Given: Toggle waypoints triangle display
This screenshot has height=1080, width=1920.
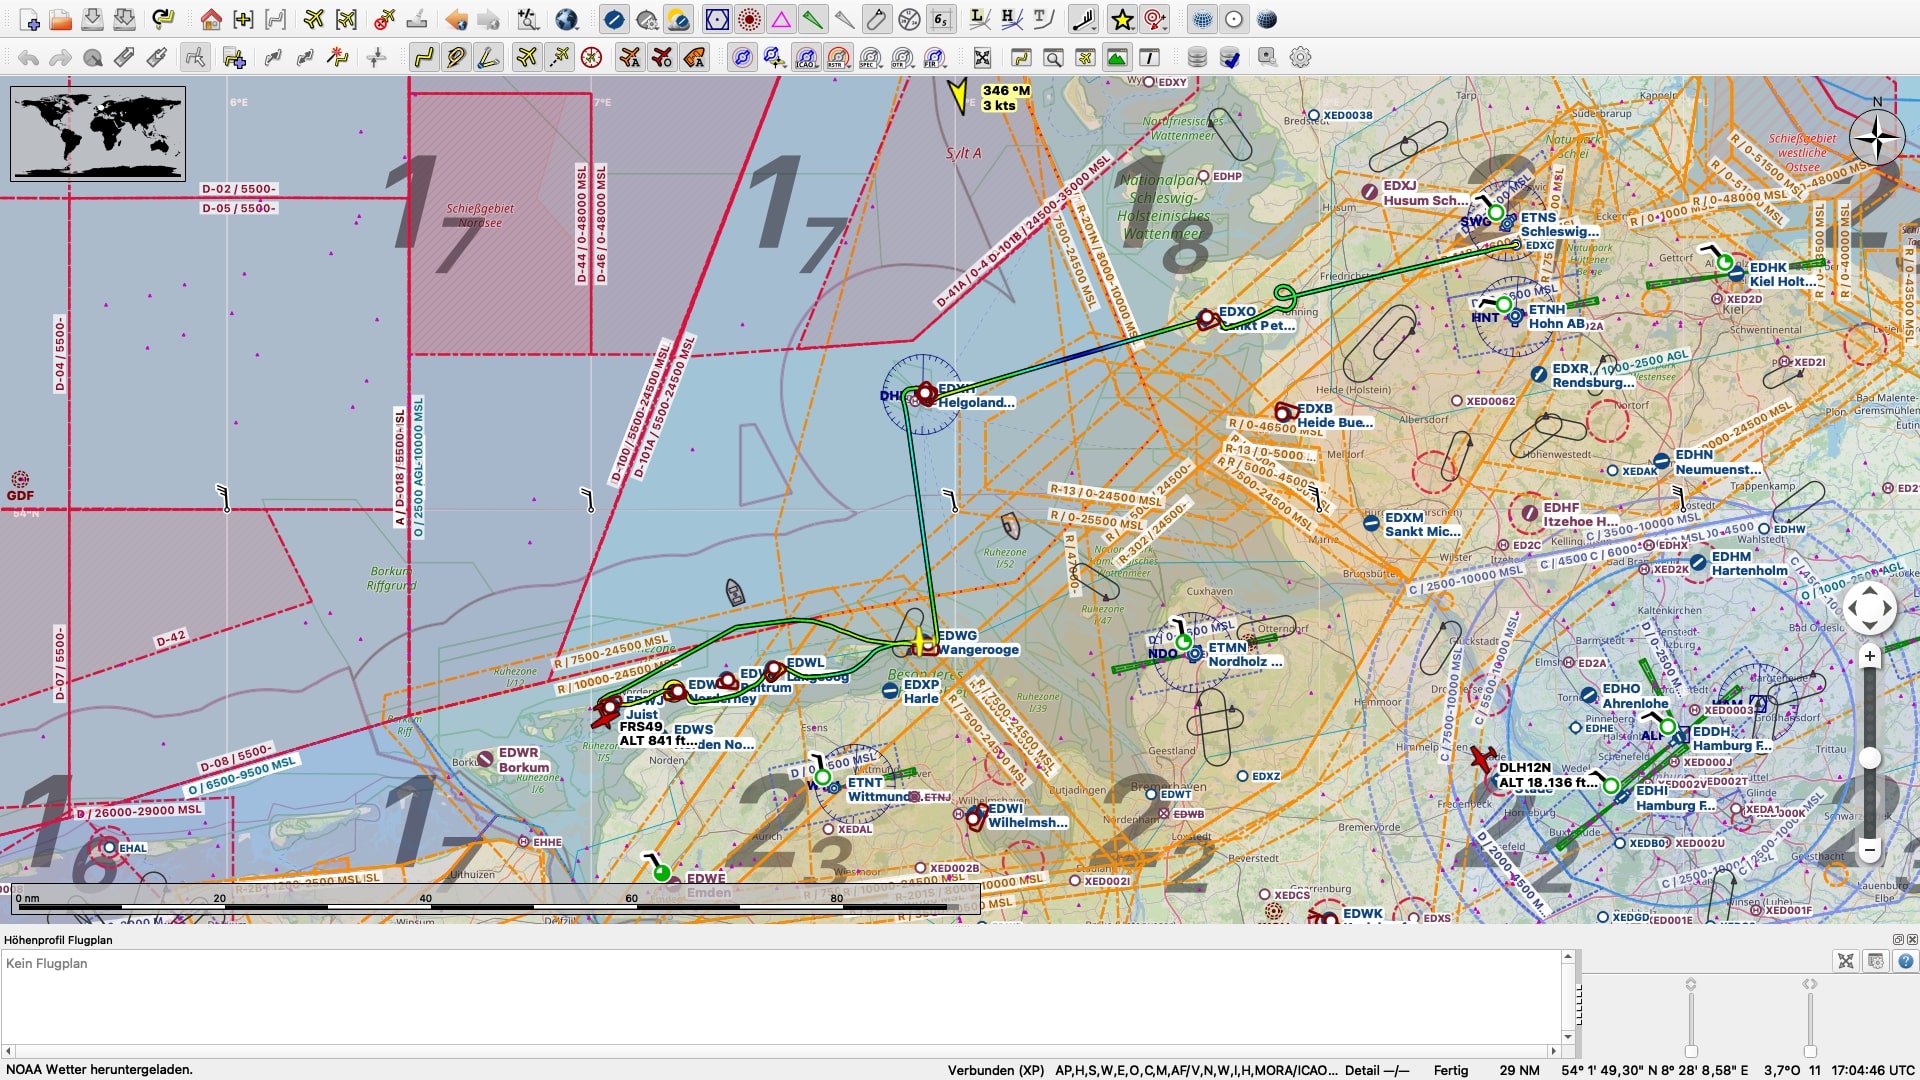Looking at the screenshot, I should coord(781,19).
